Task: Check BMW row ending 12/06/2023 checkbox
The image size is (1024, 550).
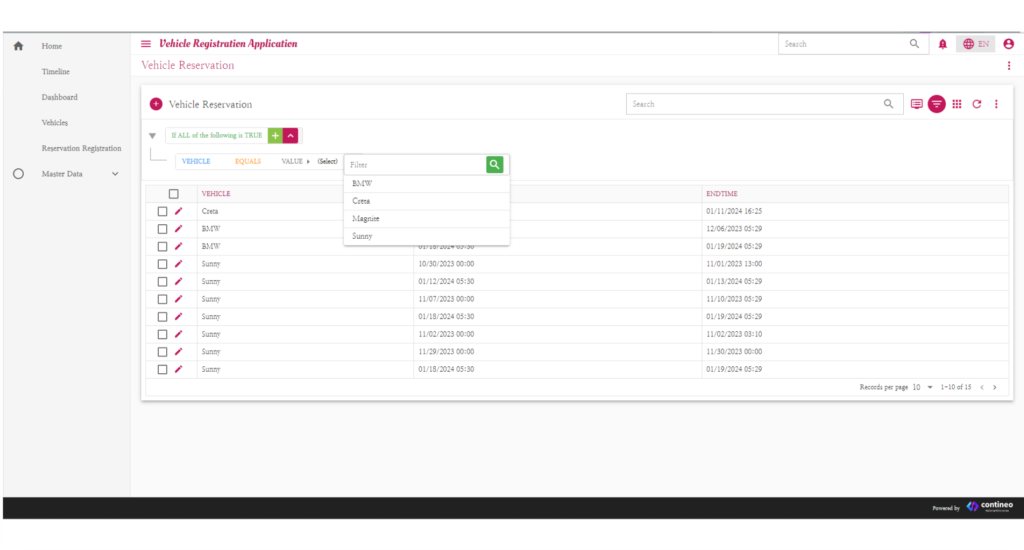Action: click(x=162, y=229)
